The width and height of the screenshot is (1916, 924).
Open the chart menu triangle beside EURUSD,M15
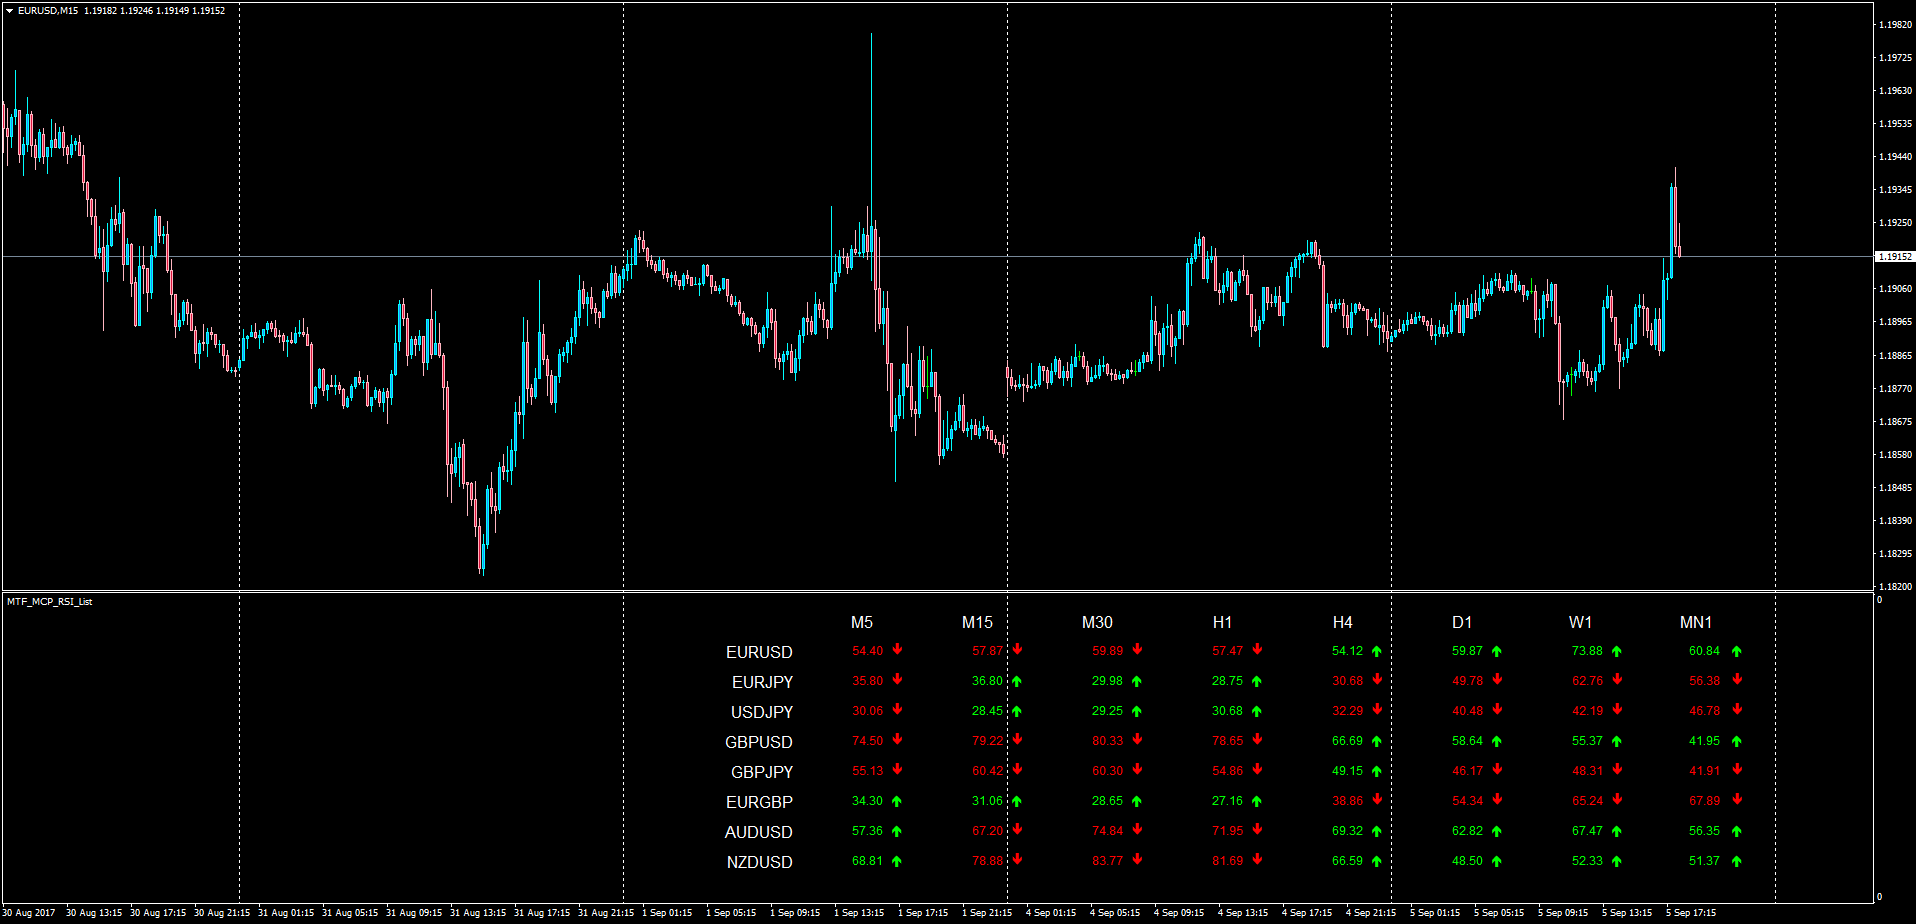tap(9, 11)
